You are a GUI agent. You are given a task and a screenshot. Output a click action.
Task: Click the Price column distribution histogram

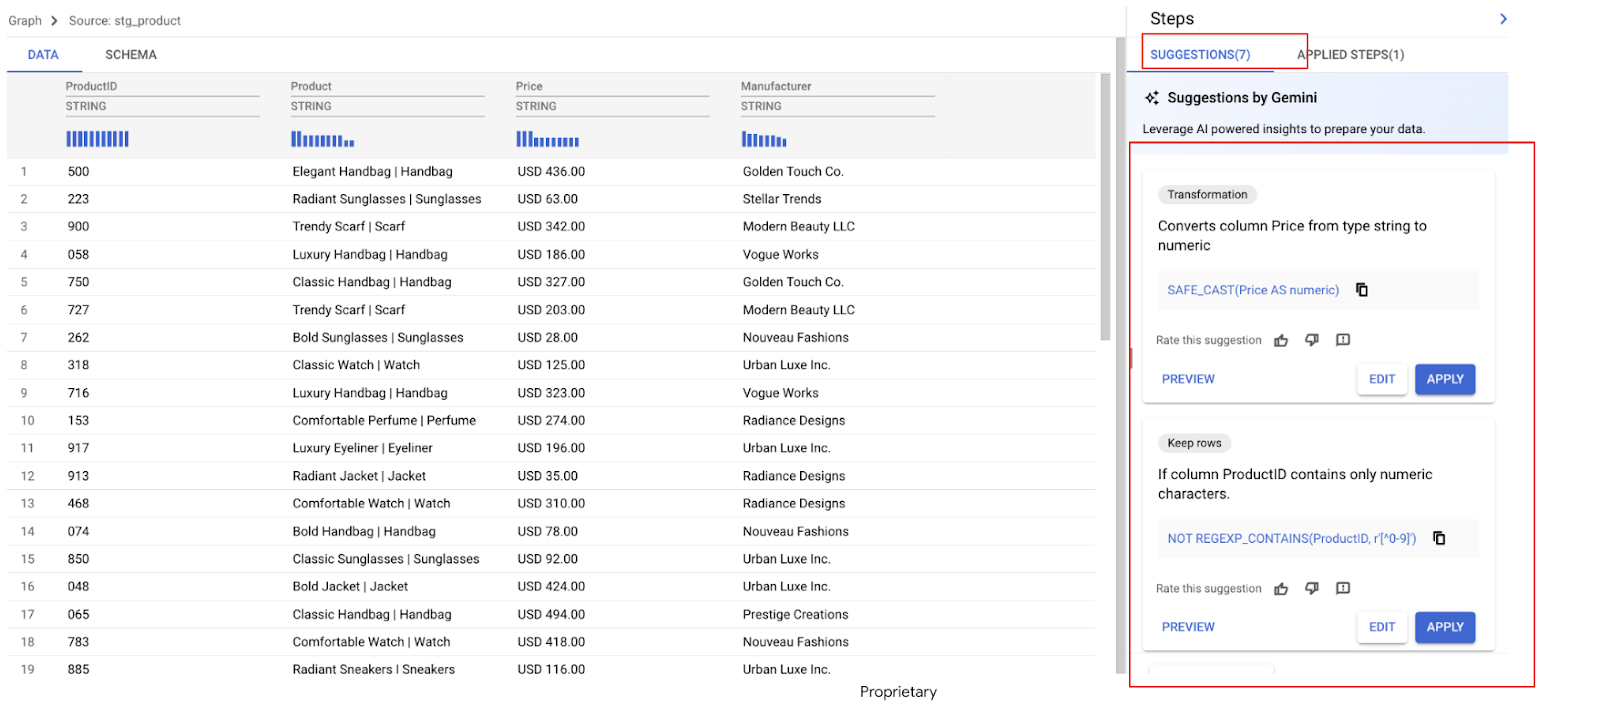(x=547, y=140)
